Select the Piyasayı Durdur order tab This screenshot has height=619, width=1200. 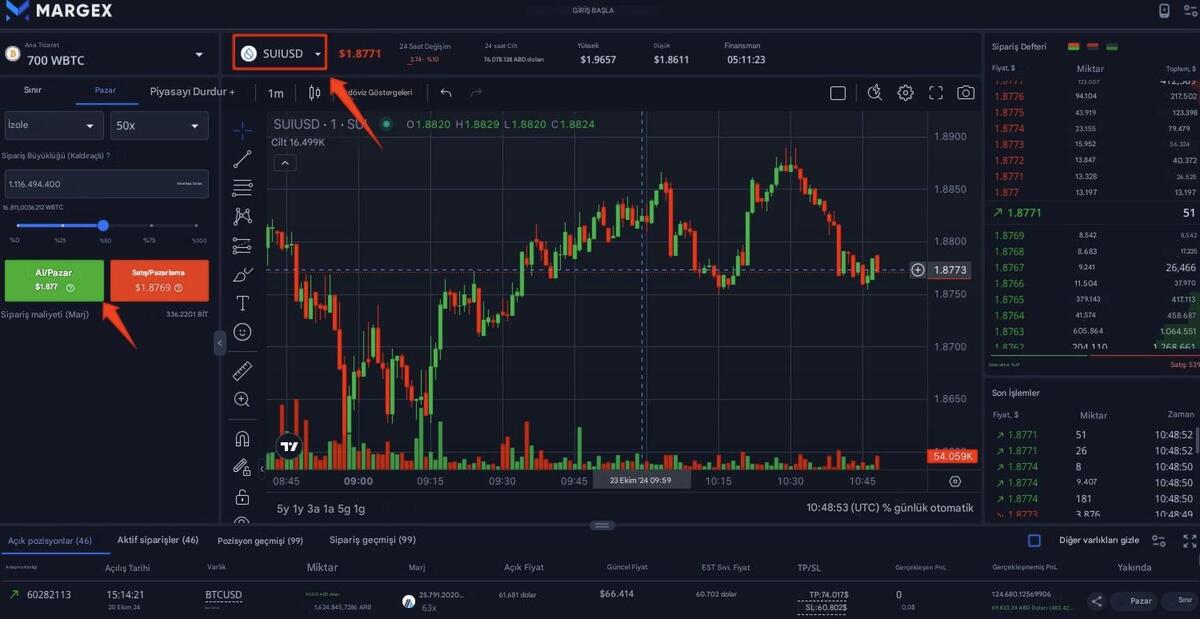[192, 91]
